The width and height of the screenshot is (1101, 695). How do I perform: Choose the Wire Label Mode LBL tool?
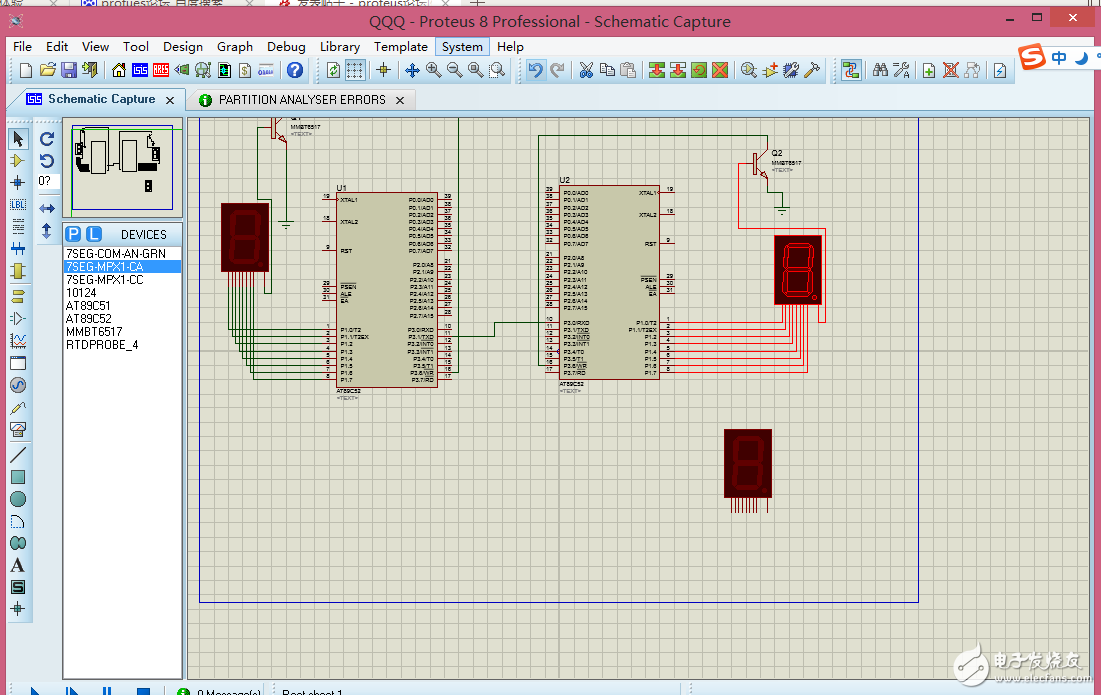(18, 205)
